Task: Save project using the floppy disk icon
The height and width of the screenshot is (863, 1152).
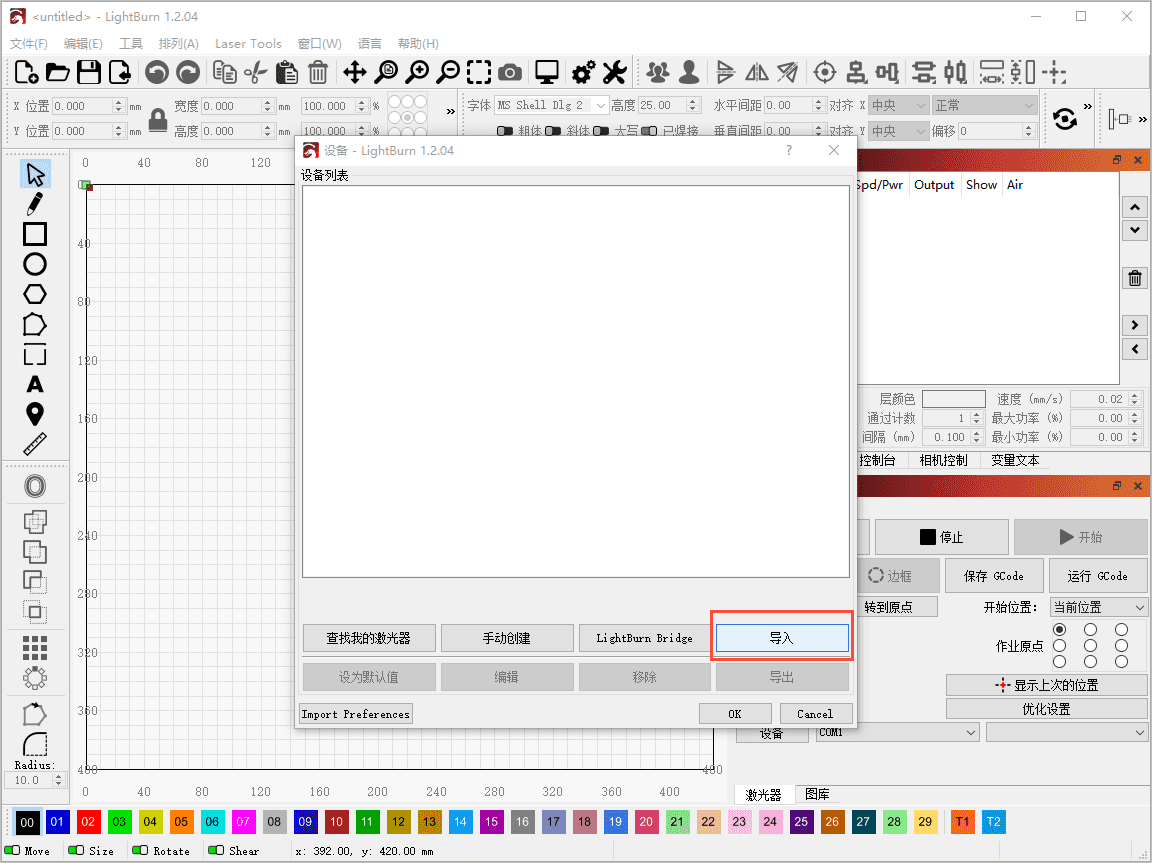Action: tap(89, 72)
